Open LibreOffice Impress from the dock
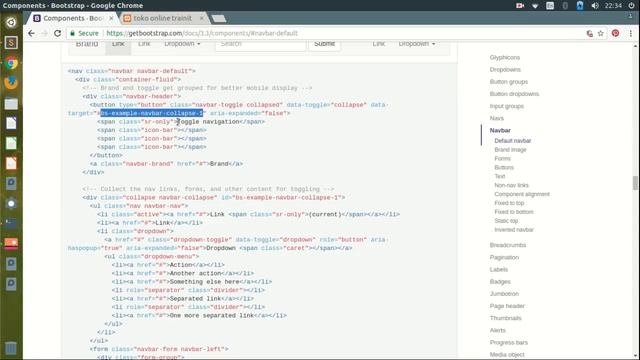Image resolution: width=640 pixels, height=360 pixels. click(x=11, y=163)
